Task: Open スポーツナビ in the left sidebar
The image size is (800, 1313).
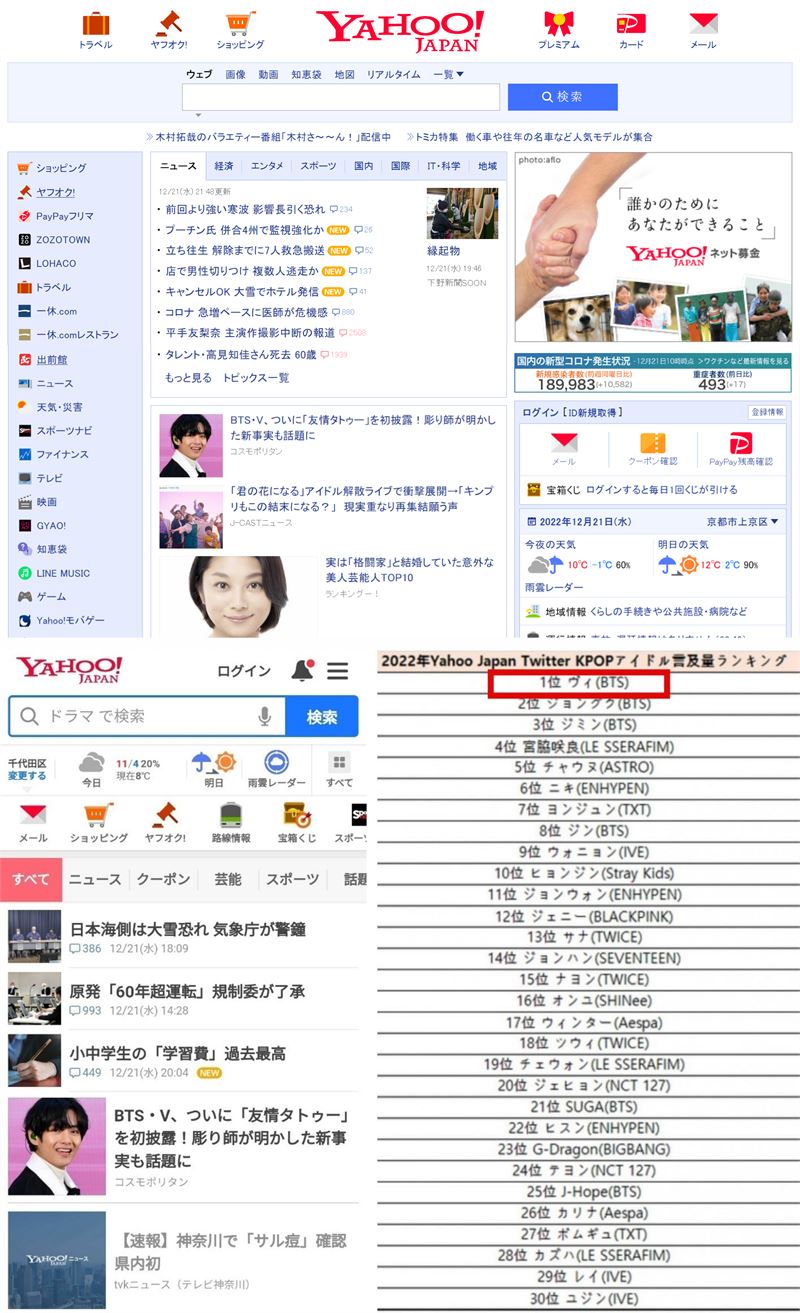Action: point(64,430)
